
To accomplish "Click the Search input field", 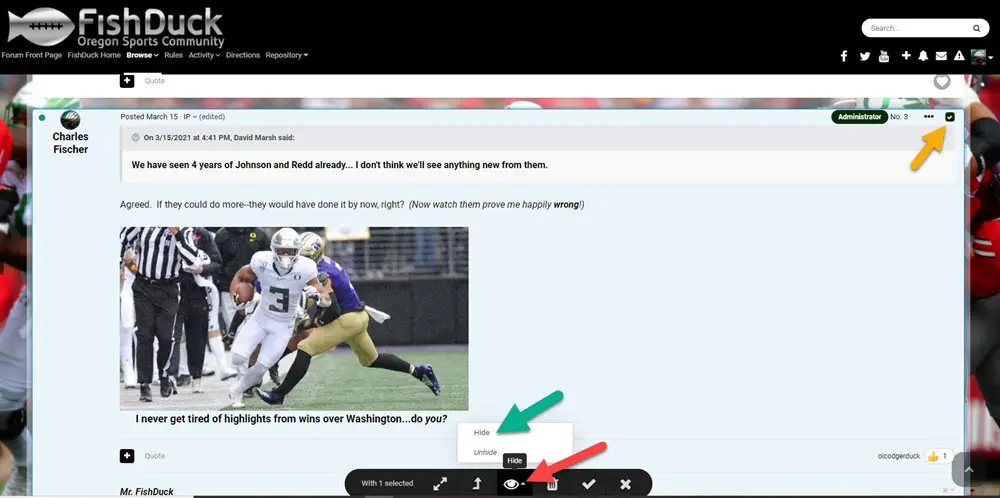I will [x=915, y=28].
